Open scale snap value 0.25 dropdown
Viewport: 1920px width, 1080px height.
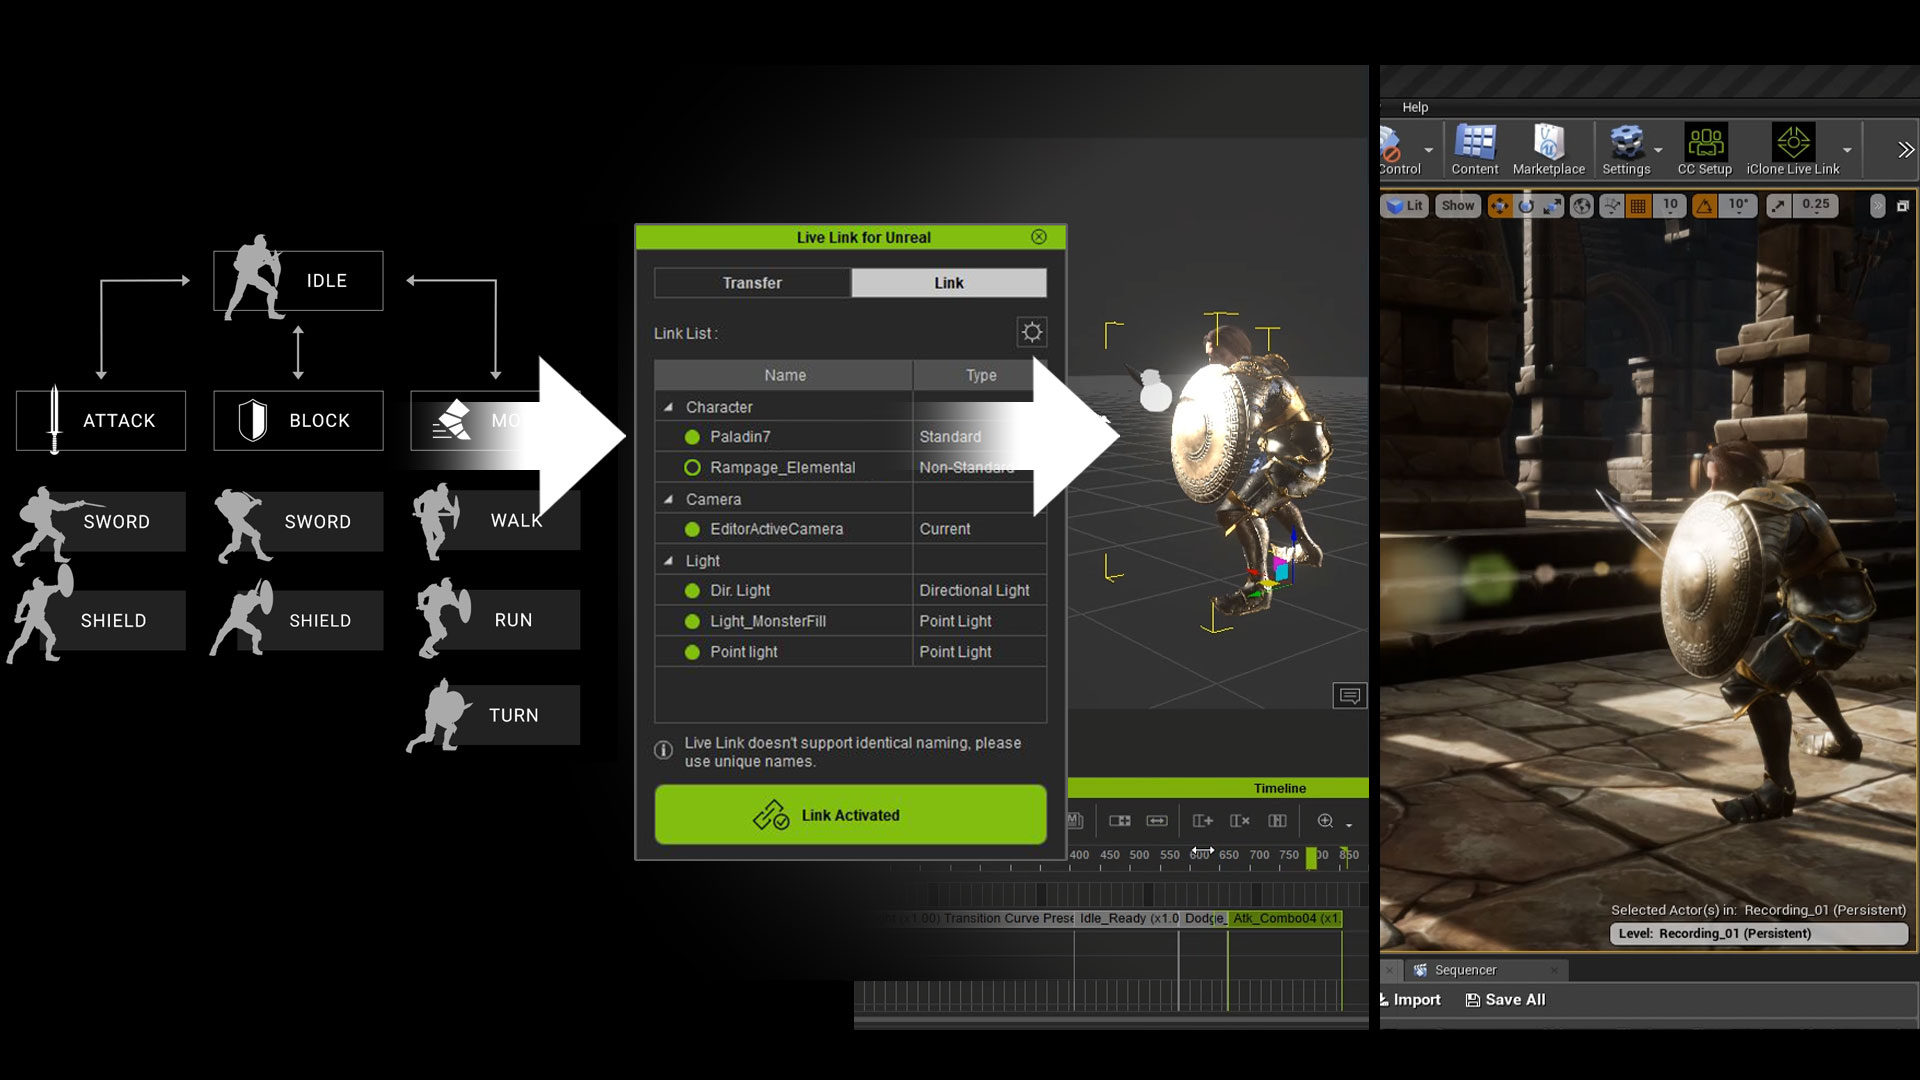[1816, 206]
